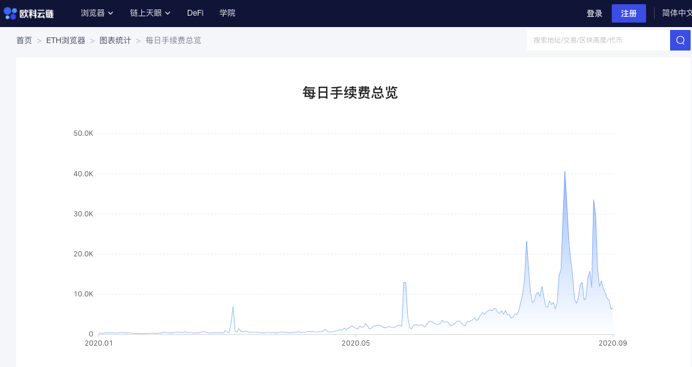The height and width of the screenshot is (367, 692).
Task: Click the chart title 每日手续费总览
Action: point(350,93)
